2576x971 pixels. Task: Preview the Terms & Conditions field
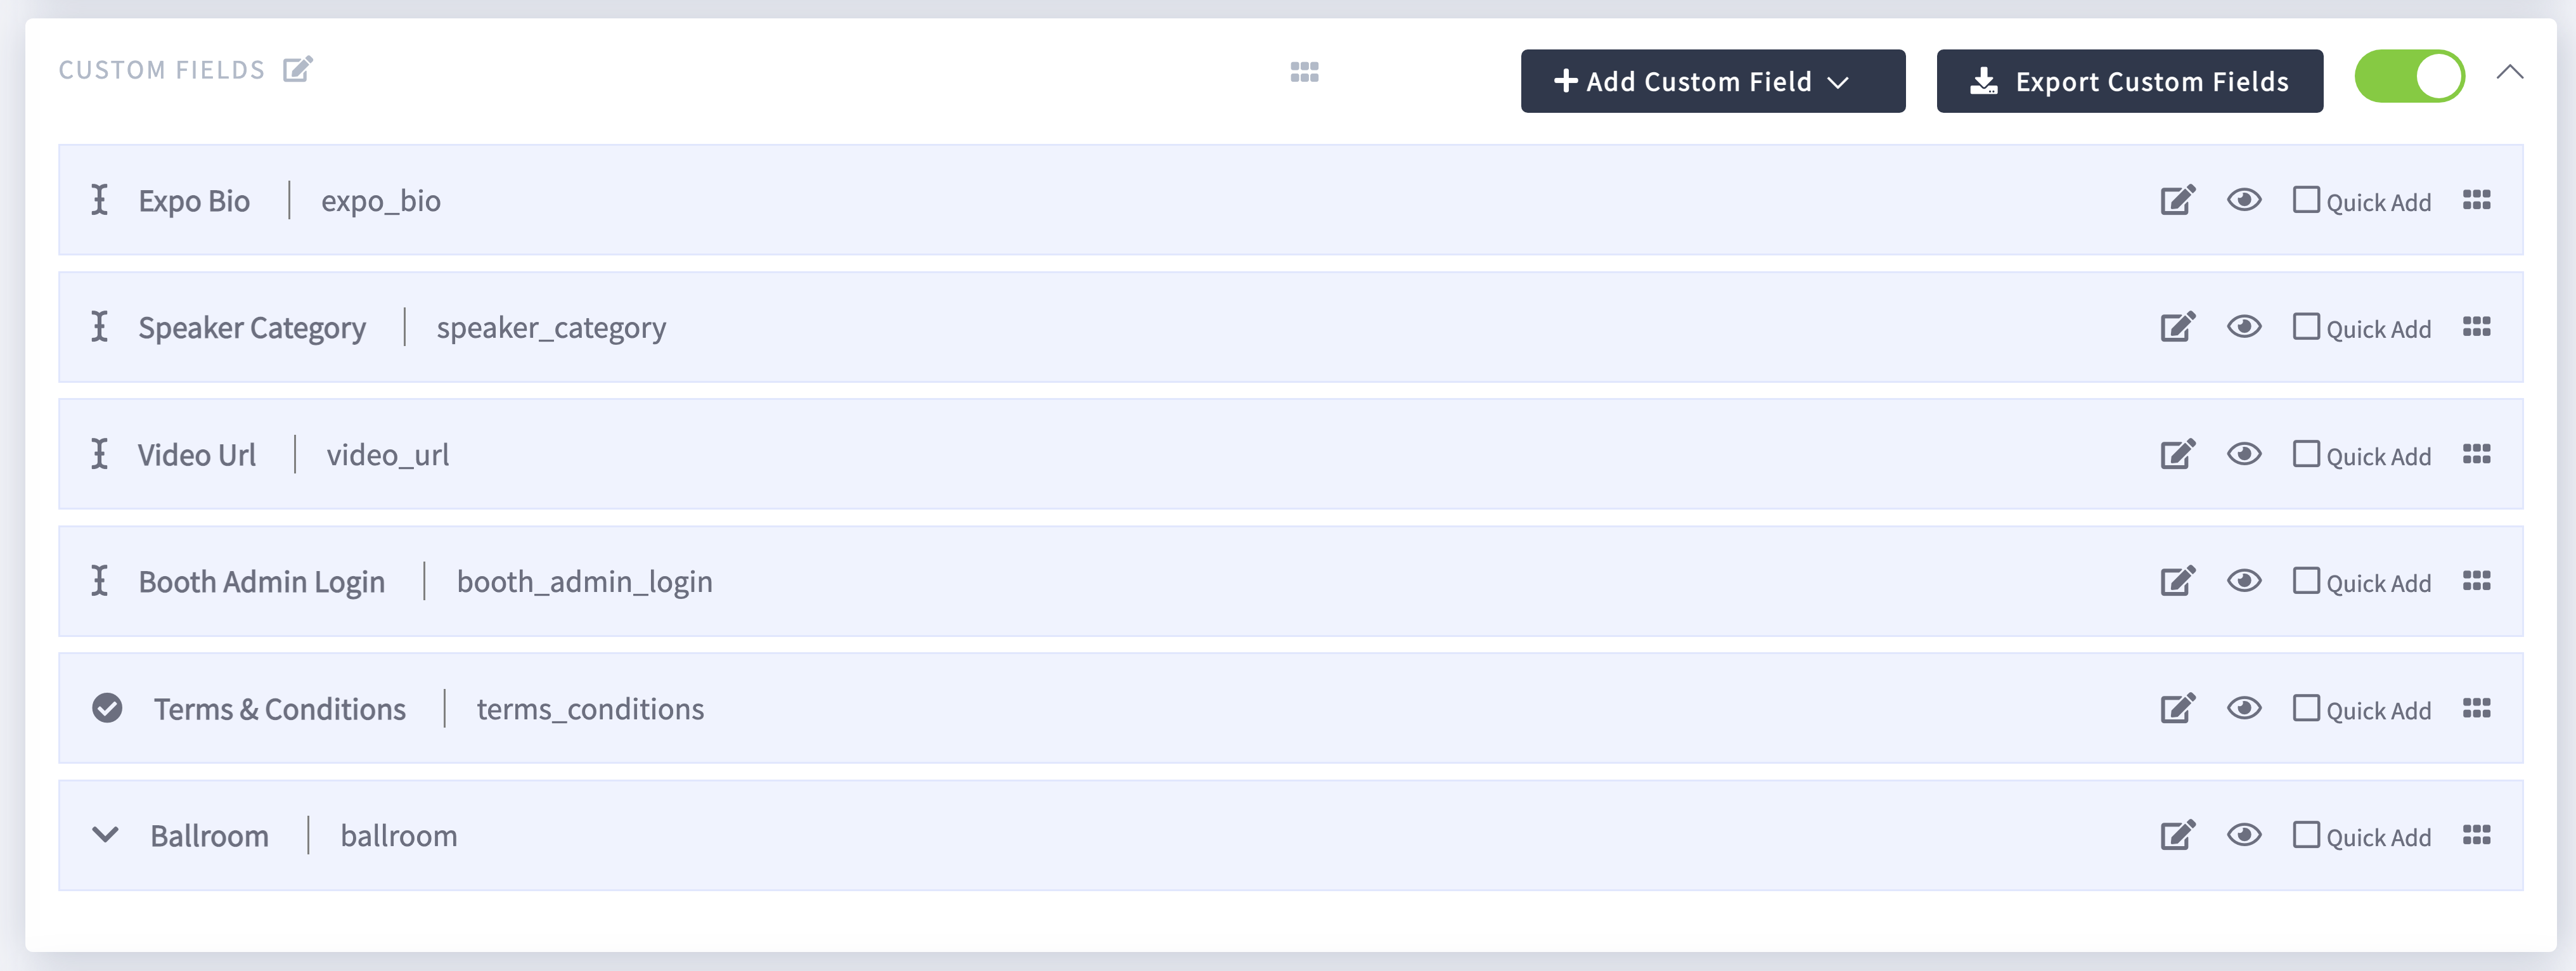(2244, 708)
